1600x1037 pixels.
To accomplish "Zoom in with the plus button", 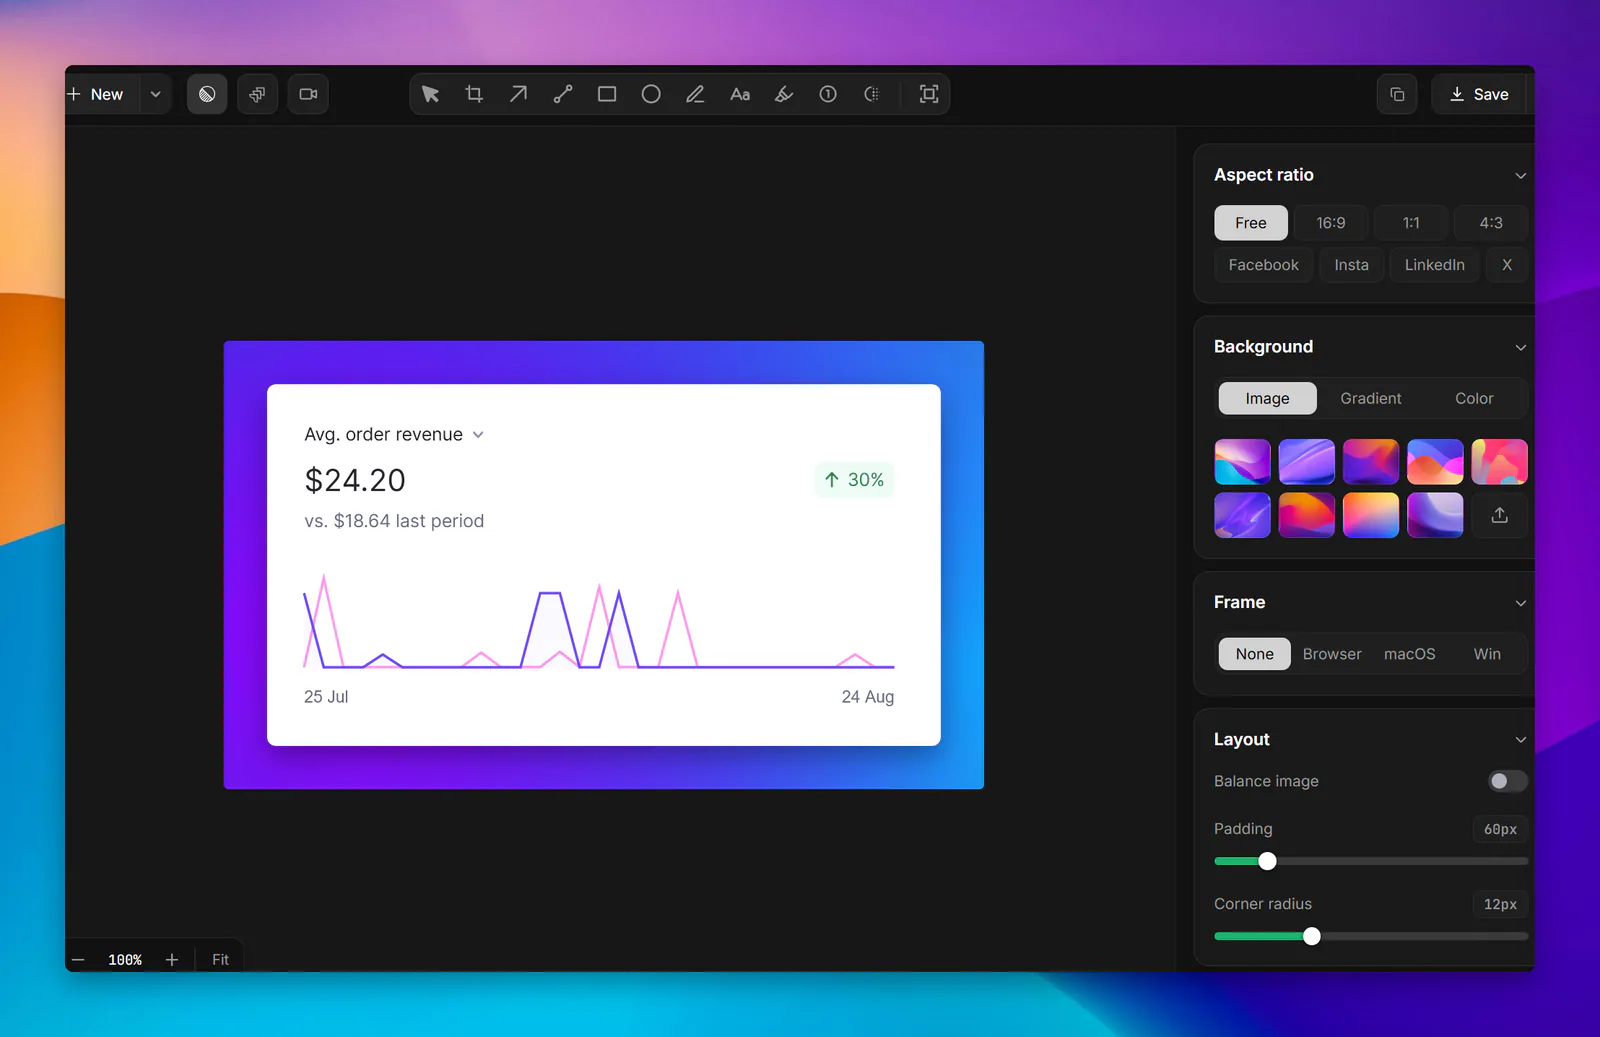I will pyautogui.click(x=172, y=960).
